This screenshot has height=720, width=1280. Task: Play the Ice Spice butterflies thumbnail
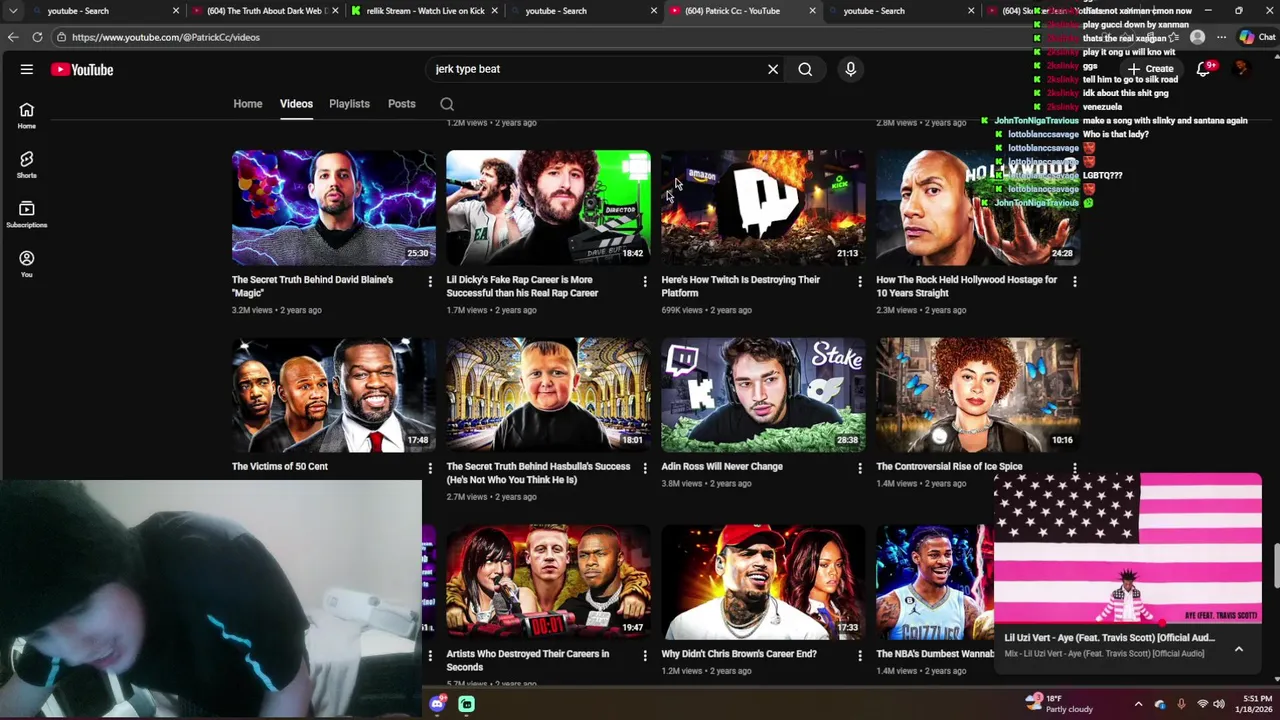(x=978, y=394)
